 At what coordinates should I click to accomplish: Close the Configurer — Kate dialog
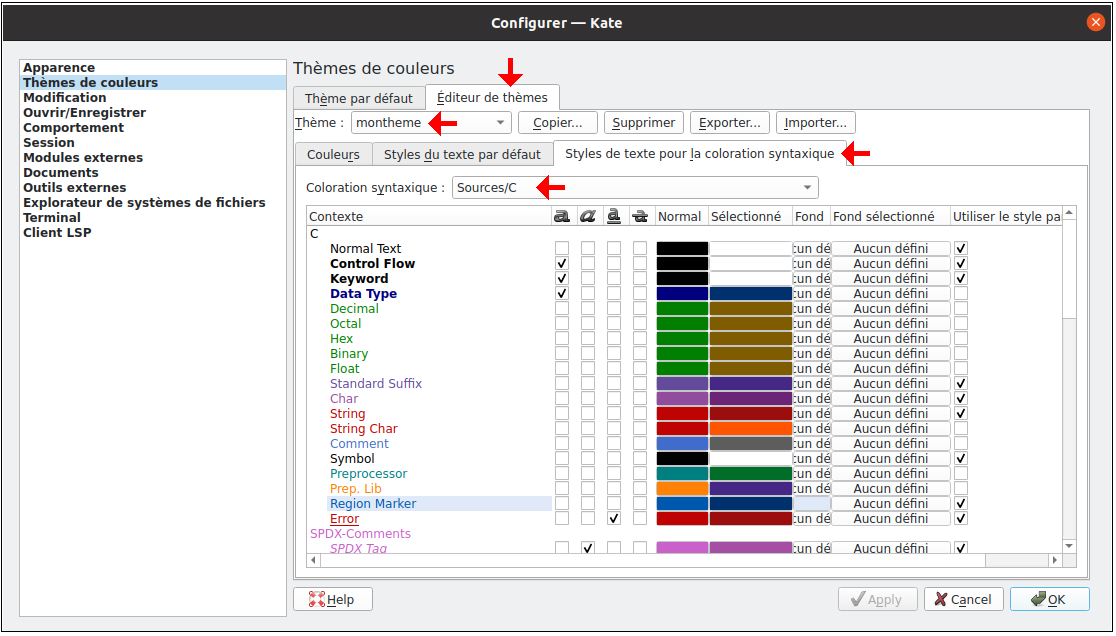[x=1096, y=23]
